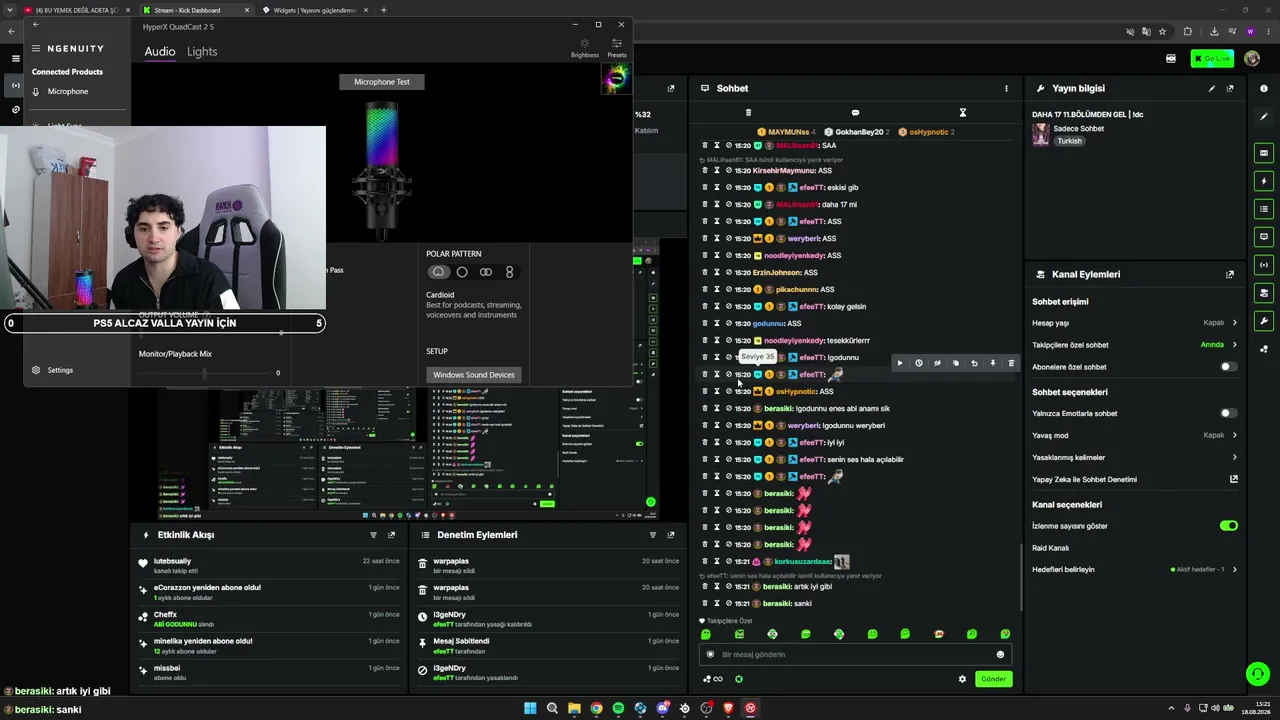Switch to Stream - Kick Dashboard tab

195,10
